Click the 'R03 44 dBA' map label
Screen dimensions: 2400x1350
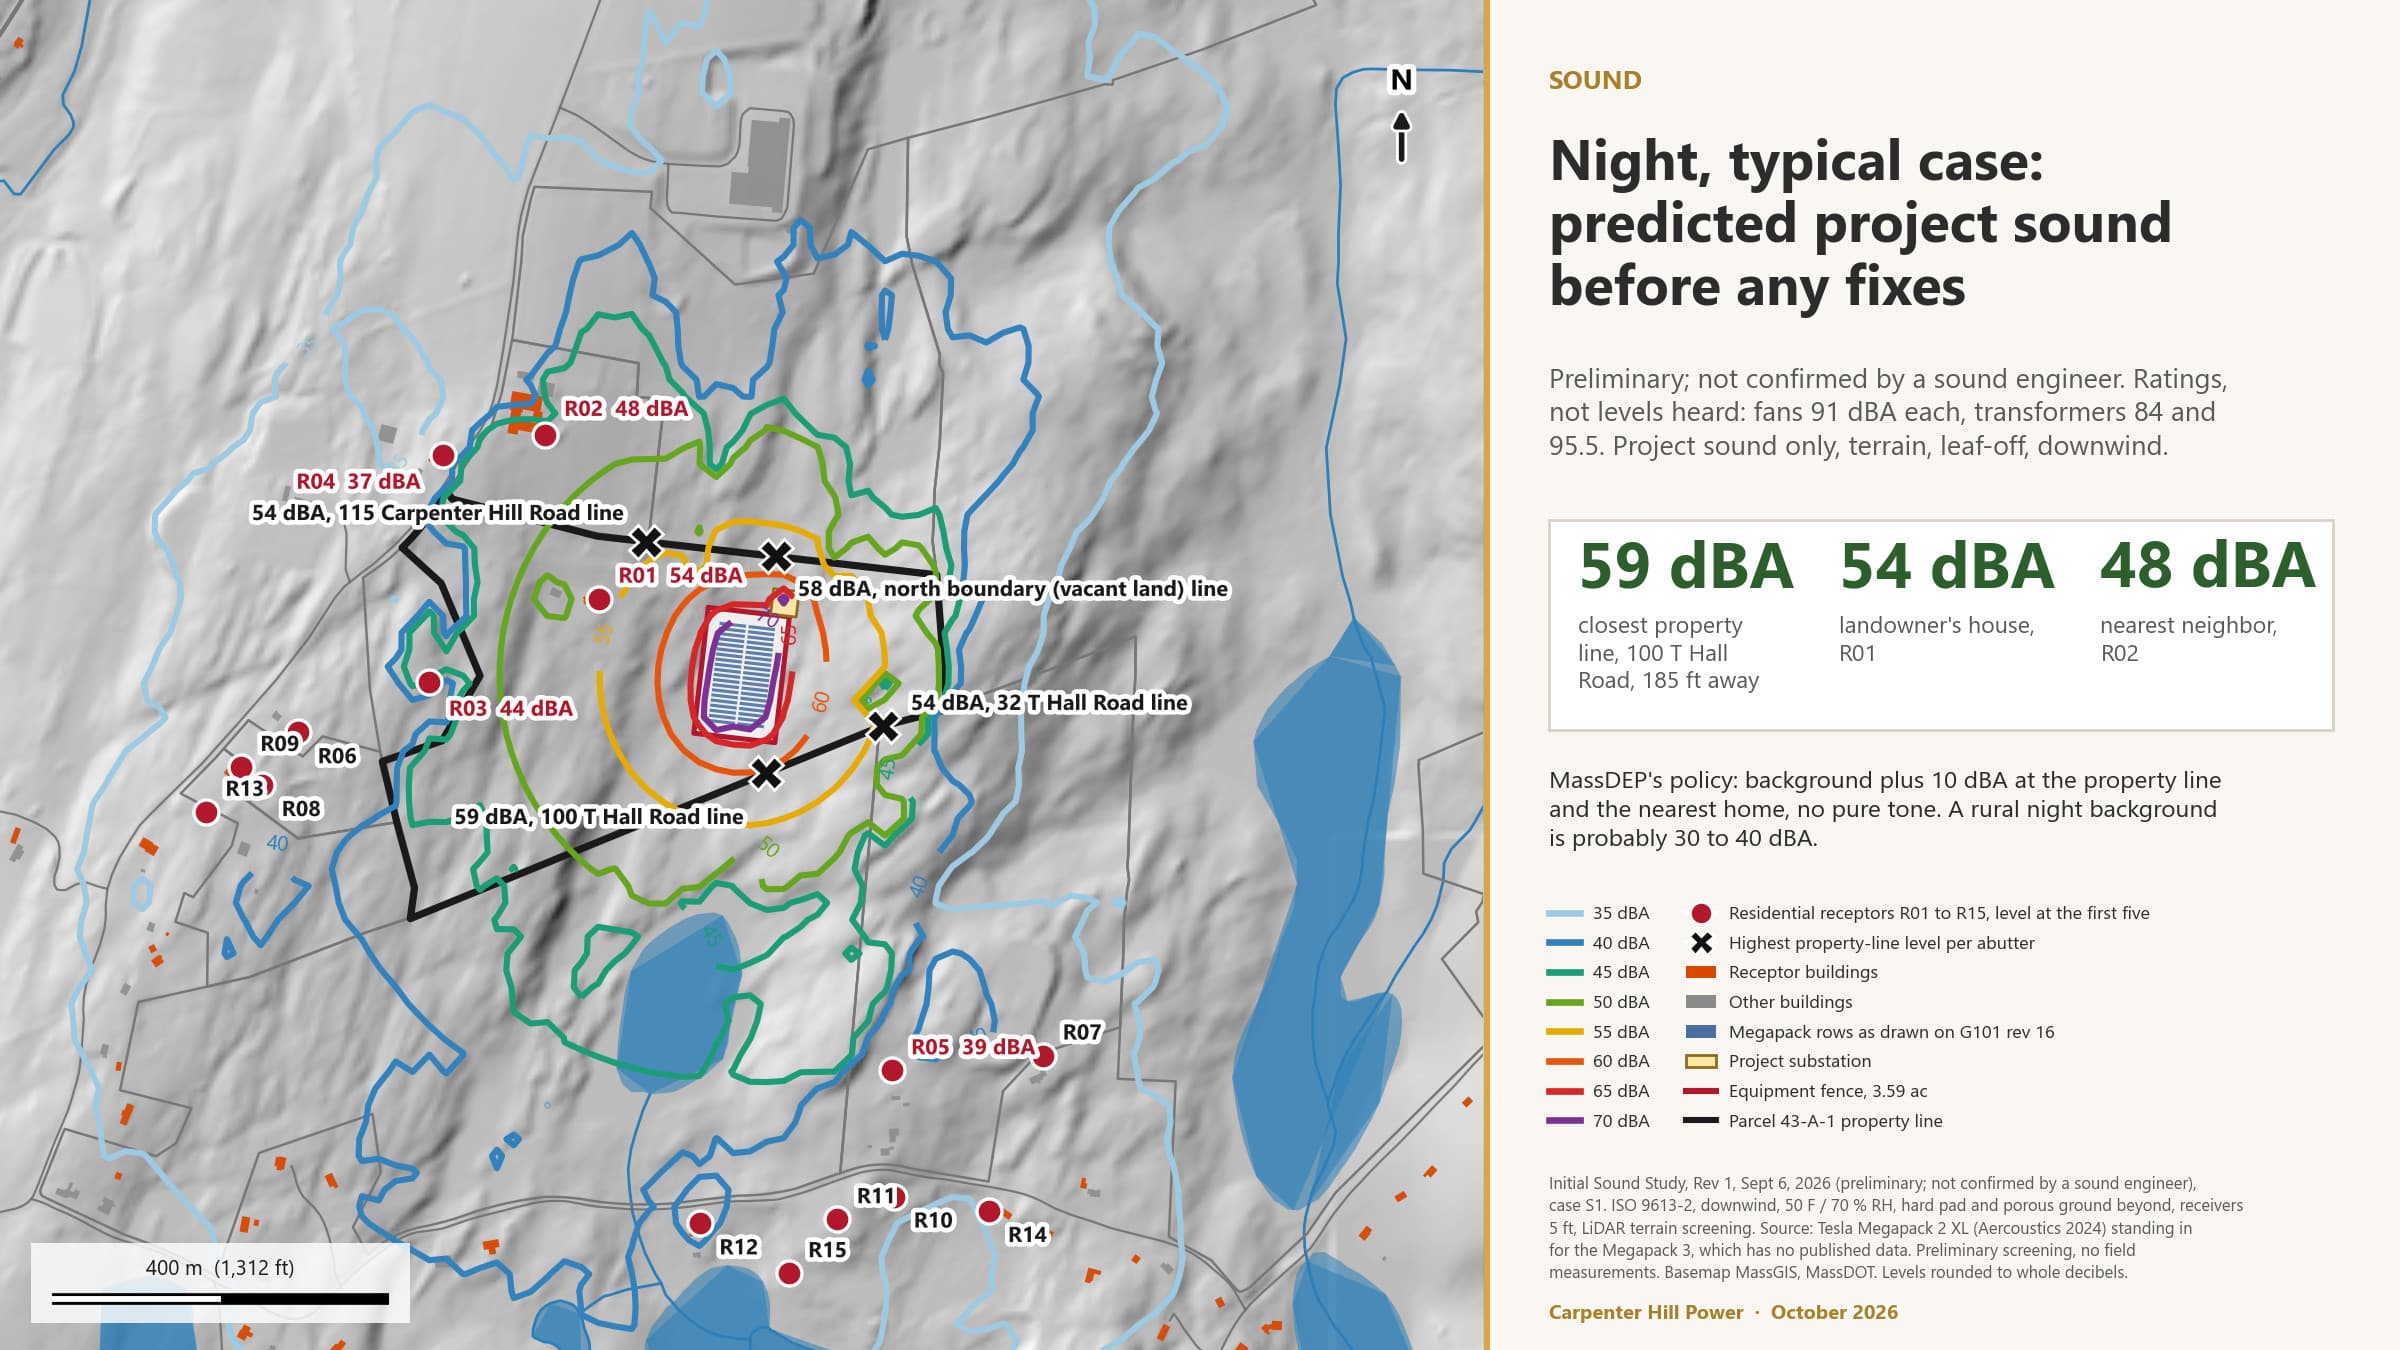click(511, 708)
